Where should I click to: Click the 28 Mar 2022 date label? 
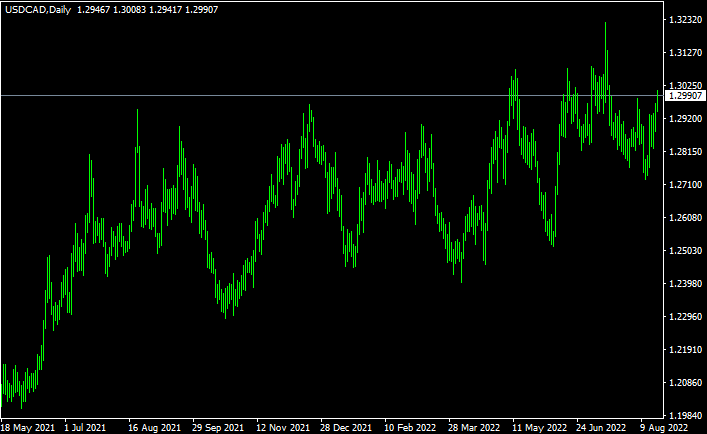(x=474, y=427)
